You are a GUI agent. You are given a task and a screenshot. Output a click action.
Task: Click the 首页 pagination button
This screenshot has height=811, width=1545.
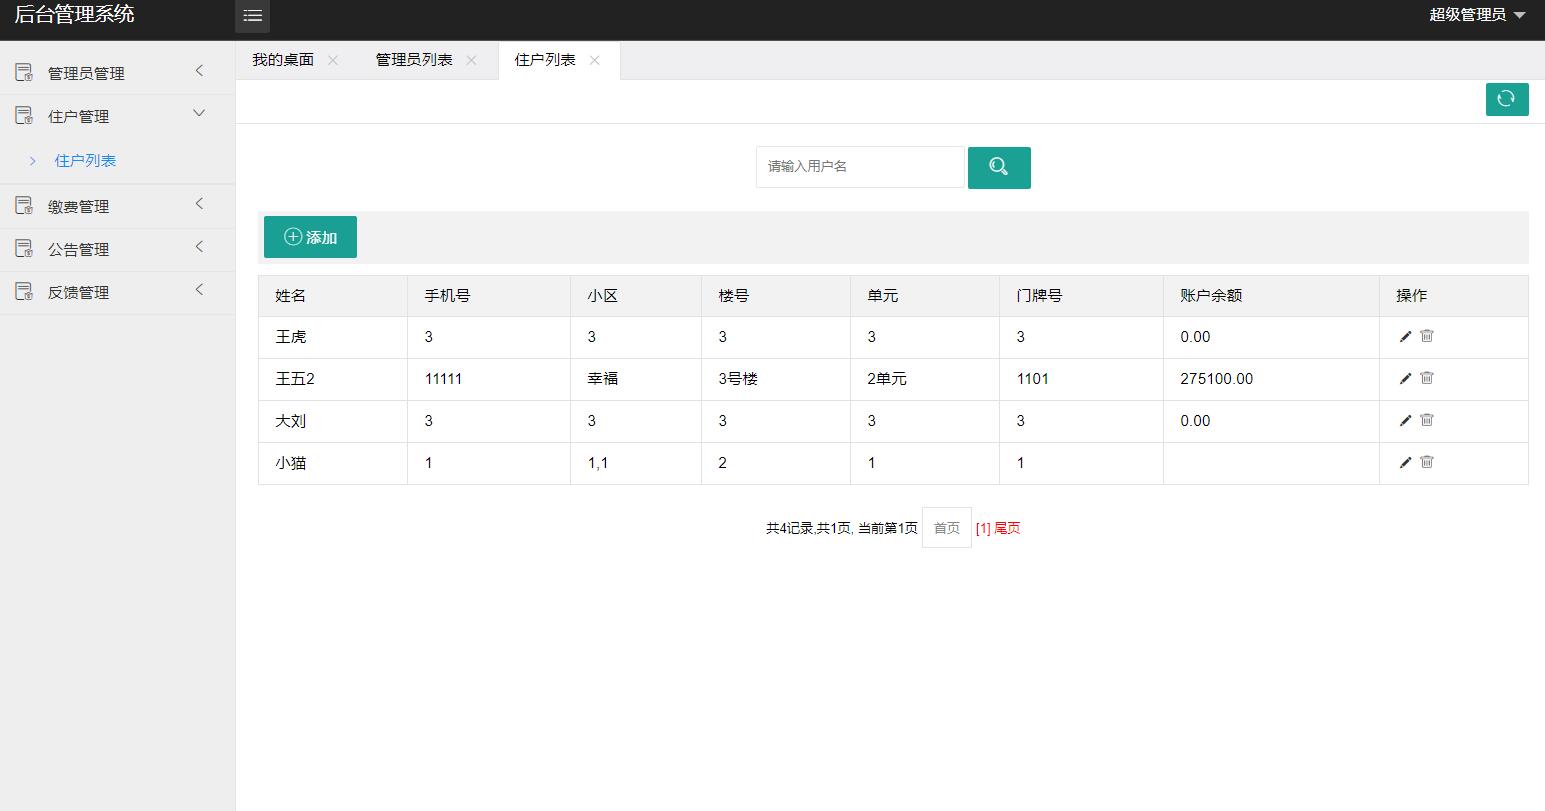click(945, 527)
